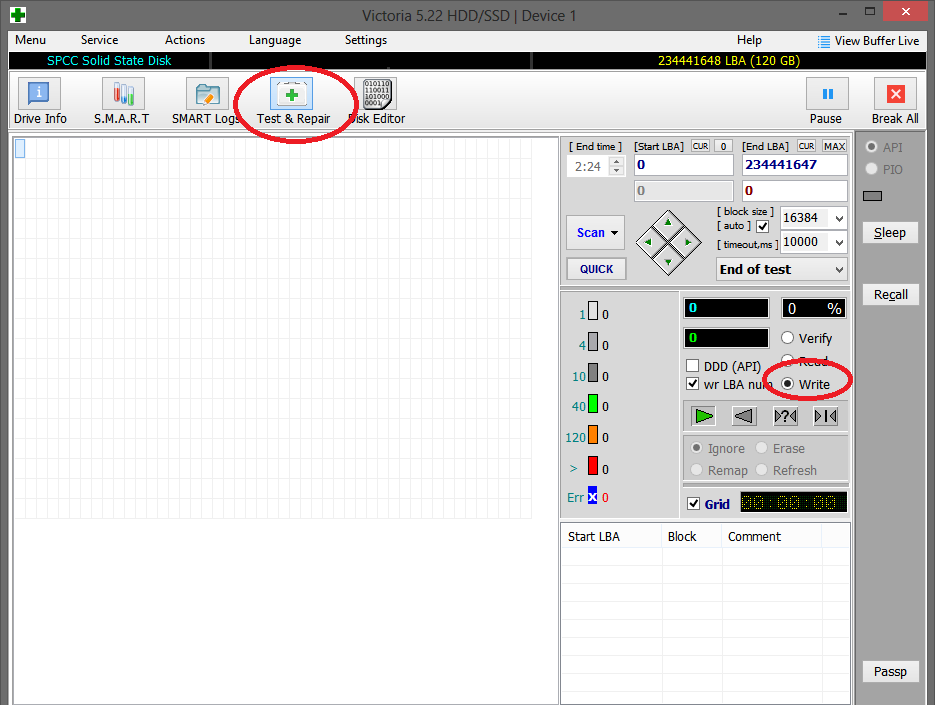Click CUR button next to End LBA
Screen dimensions: 935x705
click(x=806, y=146)
